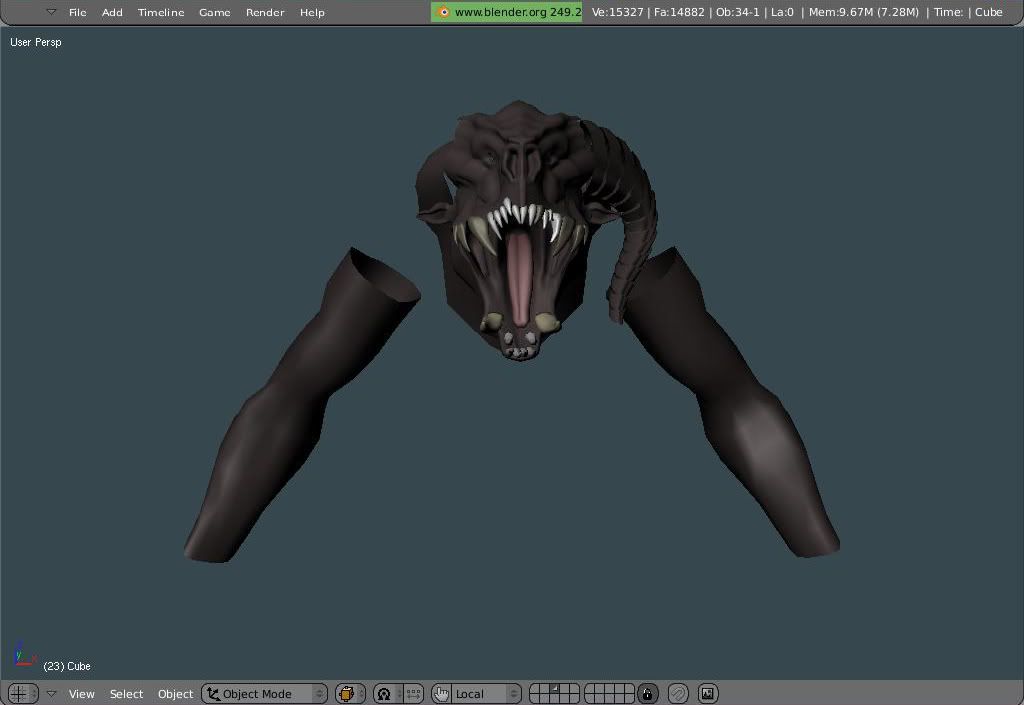
Task: Click the 3D manipulator hand icon
Action: coord(442,693)
